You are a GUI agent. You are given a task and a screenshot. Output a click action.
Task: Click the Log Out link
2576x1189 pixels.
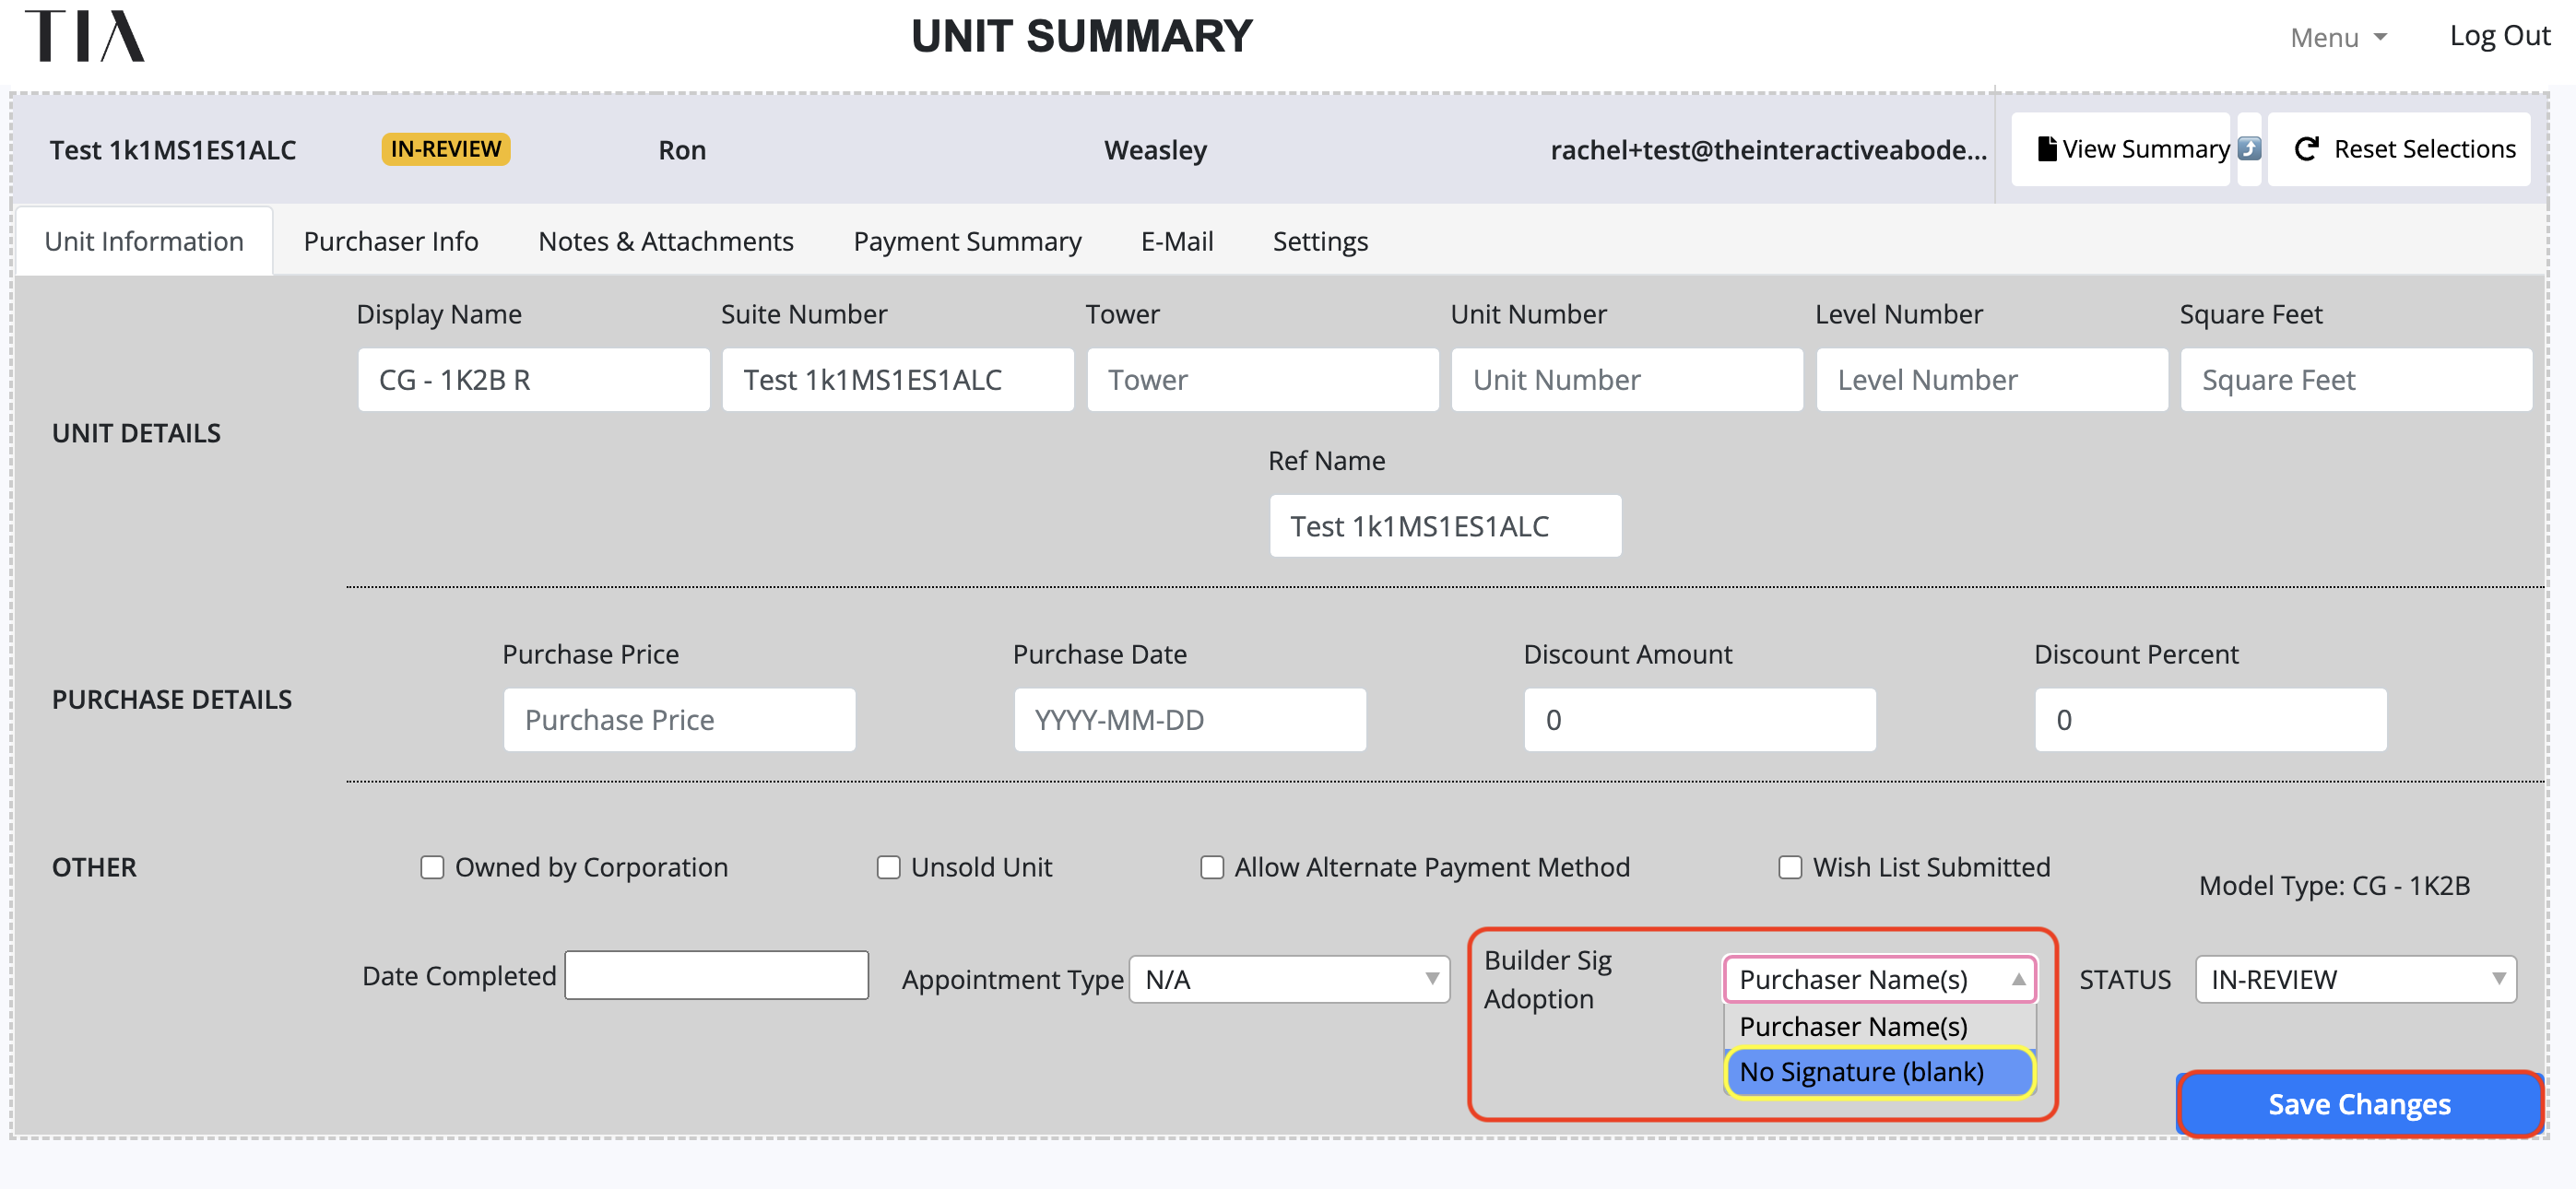click(2499, 36)
